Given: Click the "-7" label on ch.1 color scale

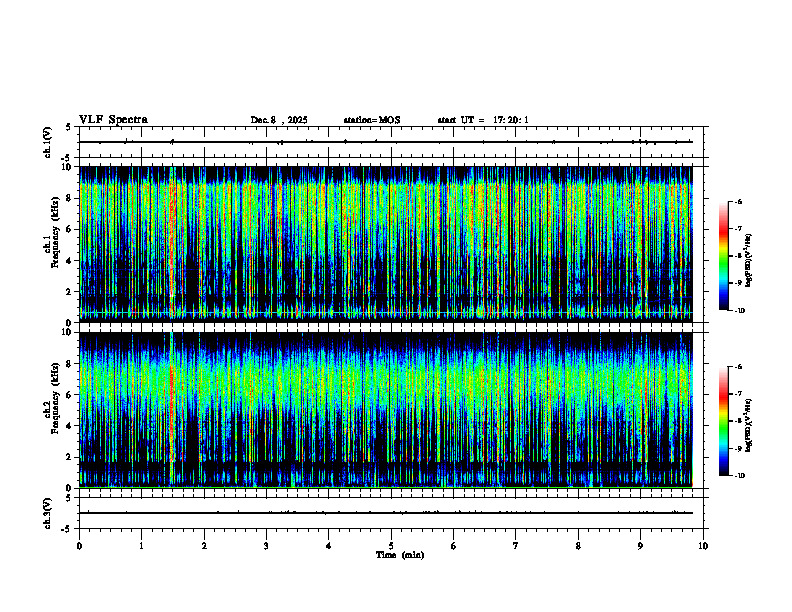Looking at the screenshot, I should tap(737, 229).
